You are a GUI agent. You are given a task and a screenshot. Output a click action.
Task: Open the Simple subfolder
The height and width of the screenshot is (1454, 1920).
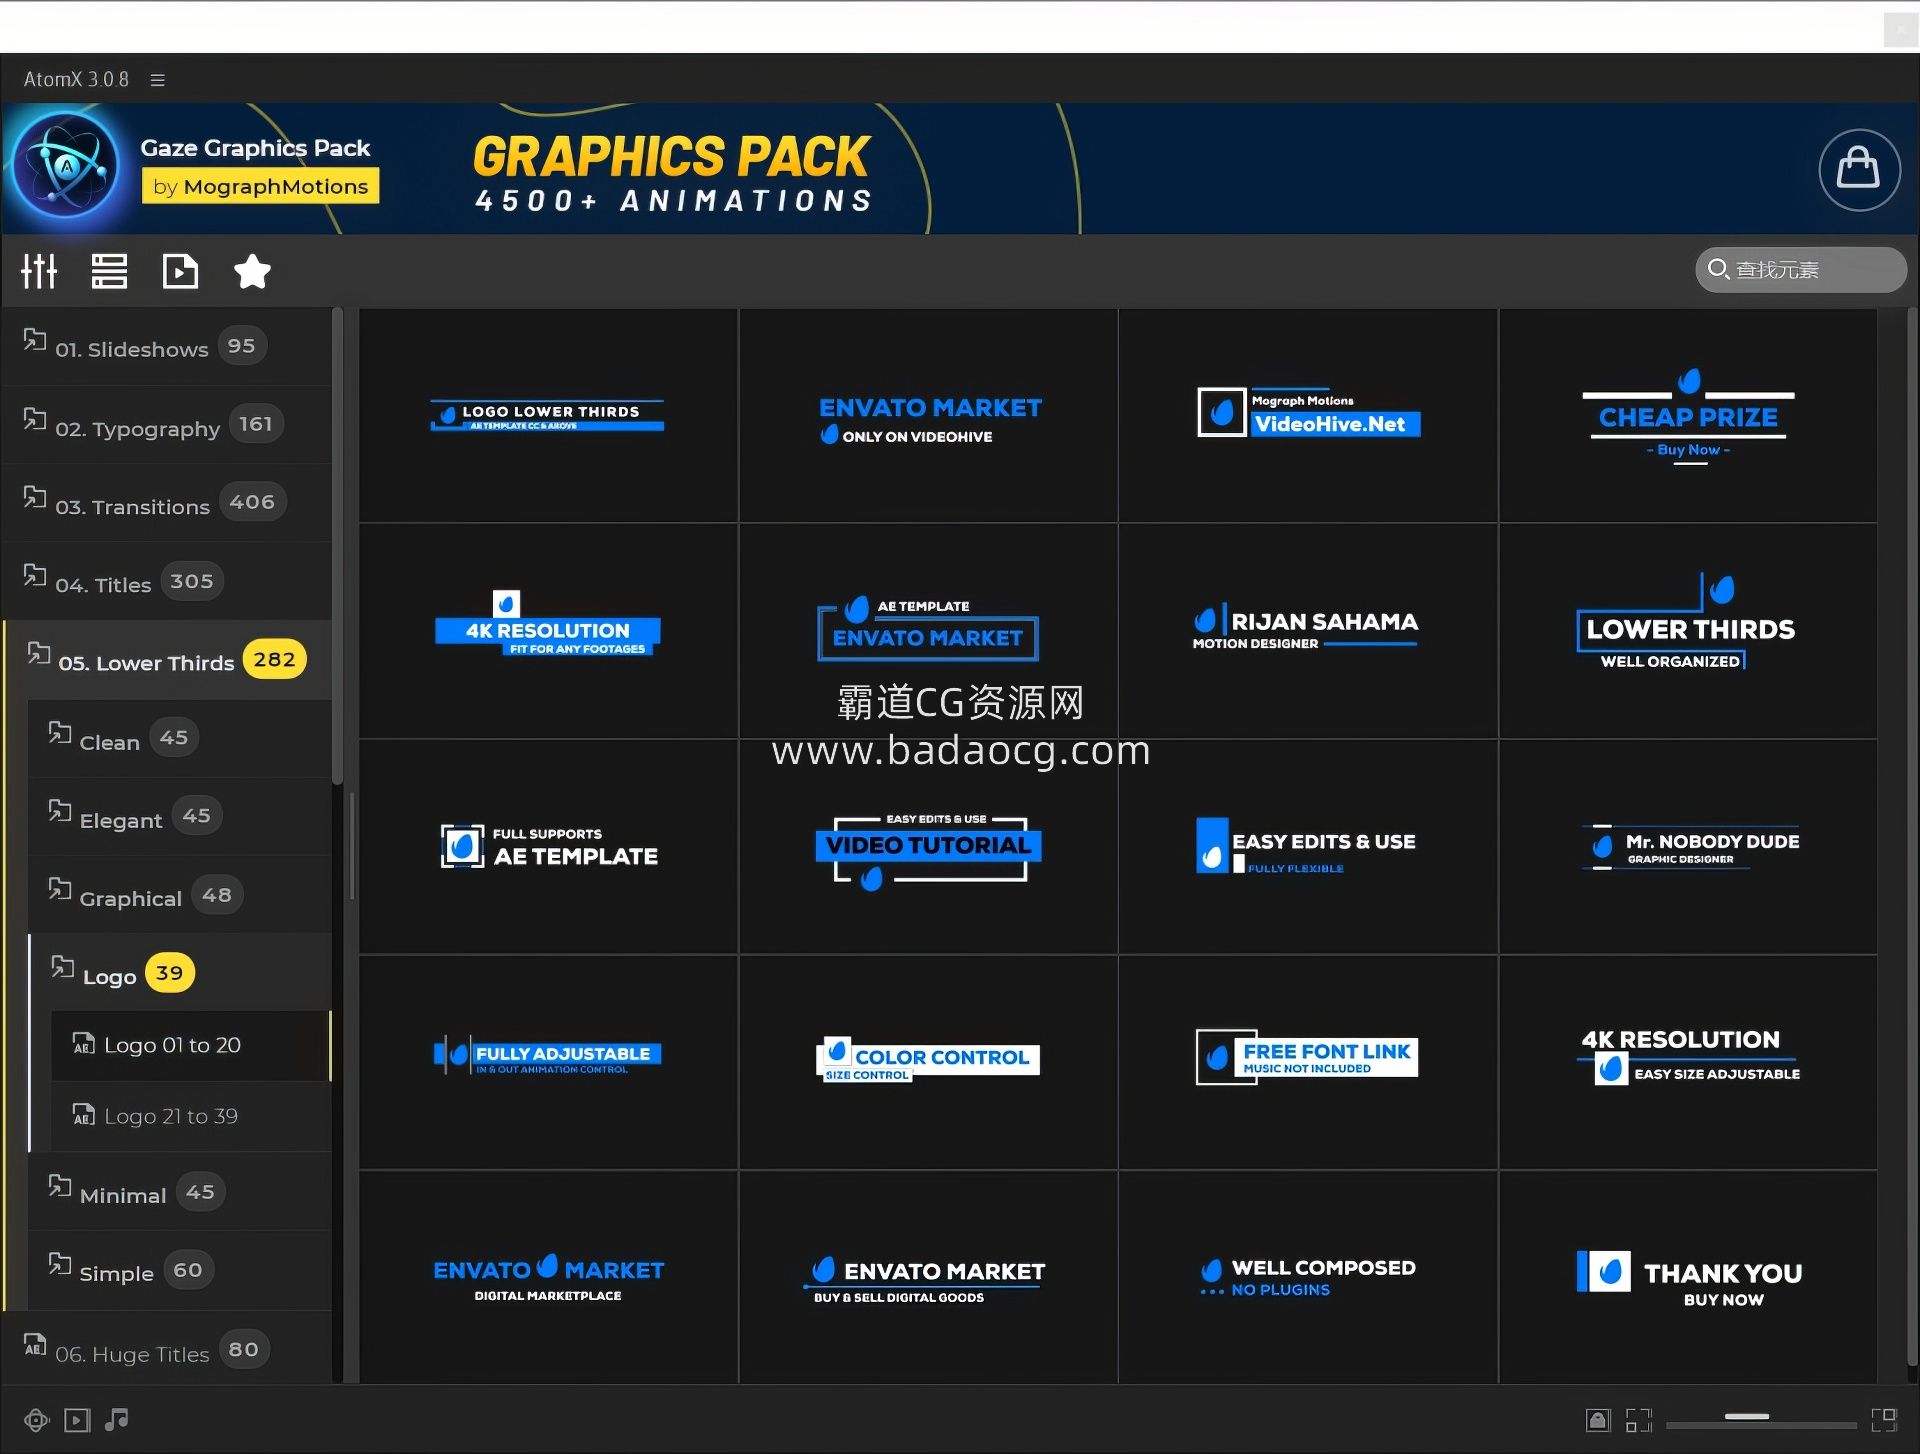pyautogui.click(x=180, y=1271)
